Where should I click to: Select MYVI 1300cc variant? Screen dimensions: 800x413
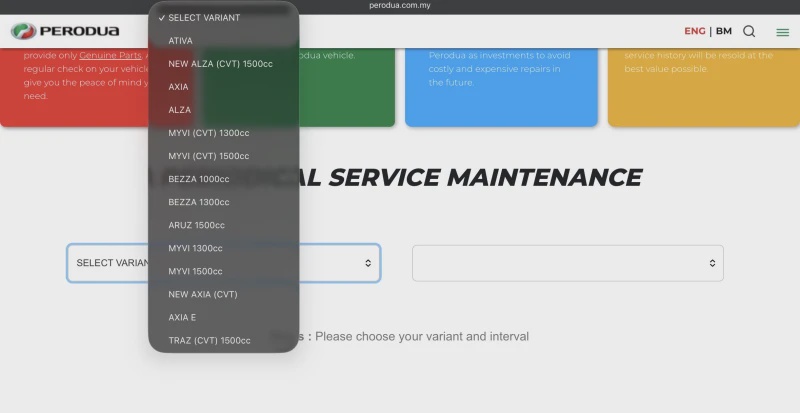pos(223,248)
